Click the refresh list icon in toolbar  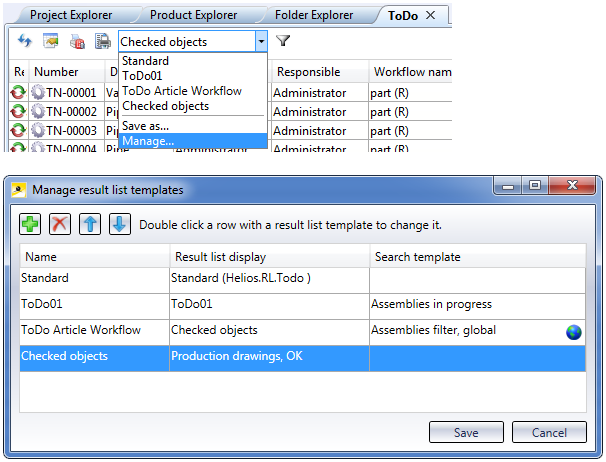(x=25, y=42)
